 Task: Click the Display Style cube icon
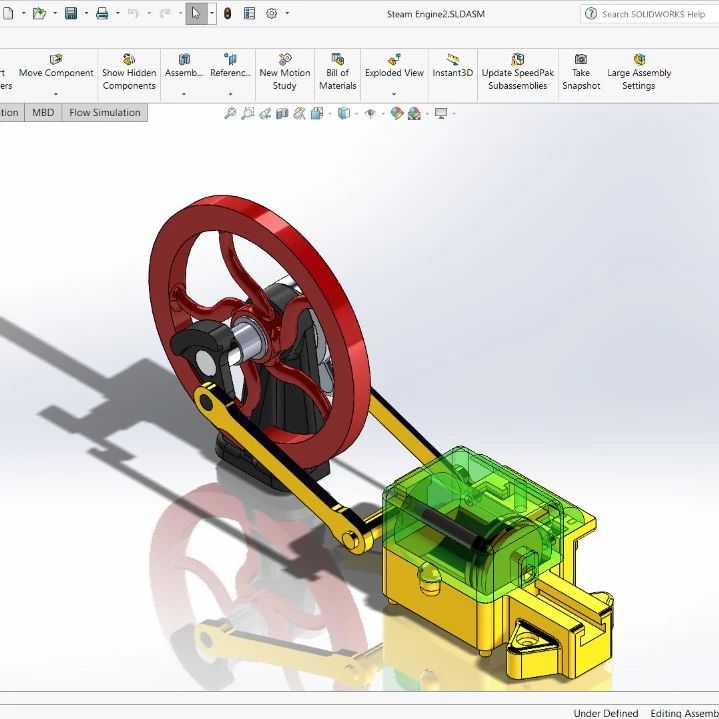pyautogui.click(x=343, y=113)
